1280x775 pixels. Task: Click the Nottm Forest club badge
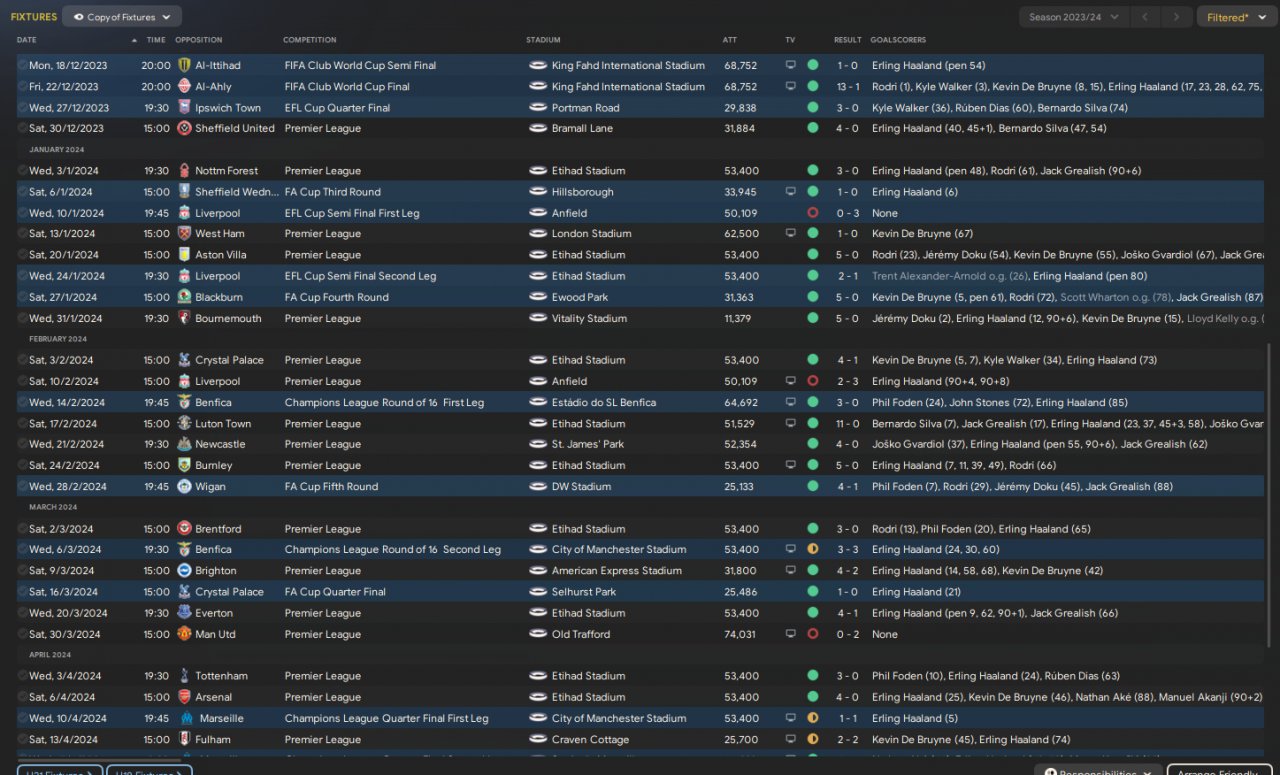click(x=184, y=171)
